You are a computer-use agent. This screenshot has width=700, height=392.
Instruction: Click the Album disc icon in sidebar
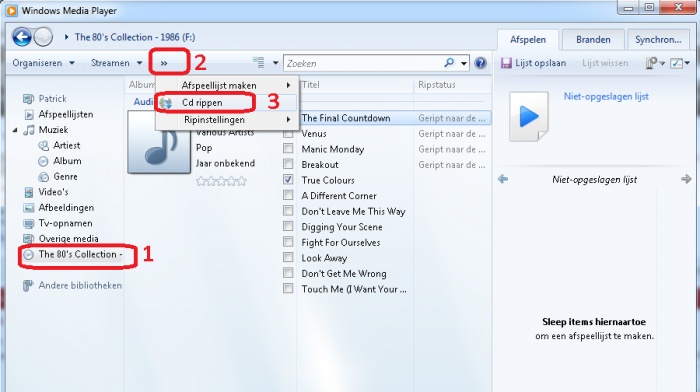click(x=43, y=161)
